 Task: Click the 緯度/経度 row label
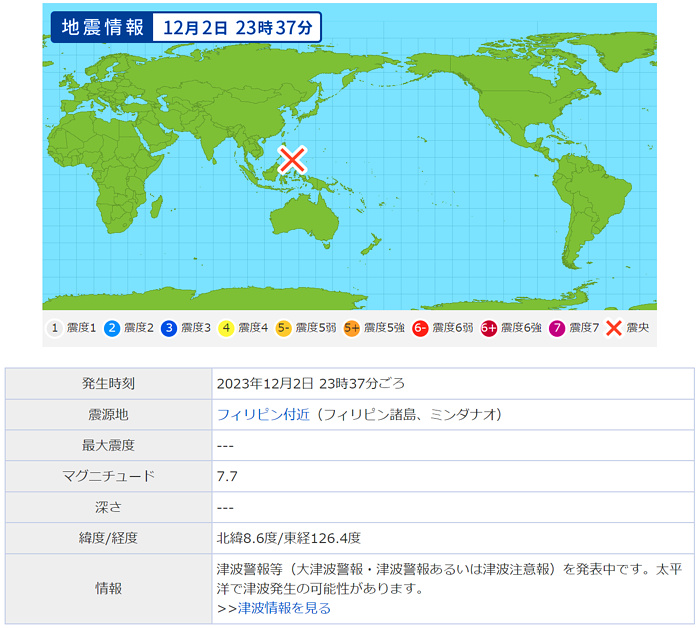[108, 538]
